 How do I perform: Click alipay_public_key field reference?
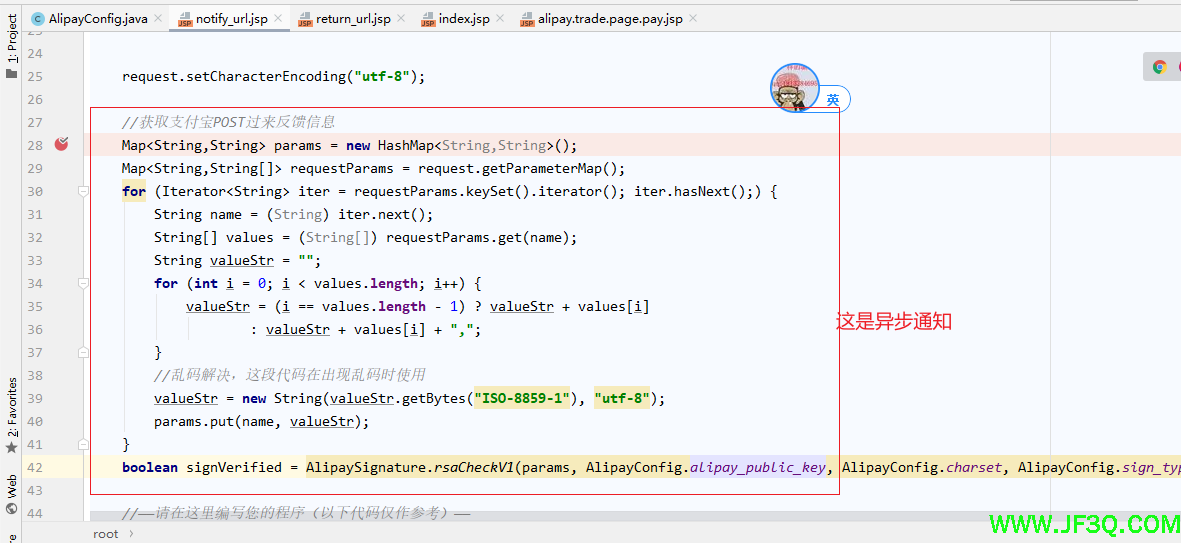click(757, 467)
